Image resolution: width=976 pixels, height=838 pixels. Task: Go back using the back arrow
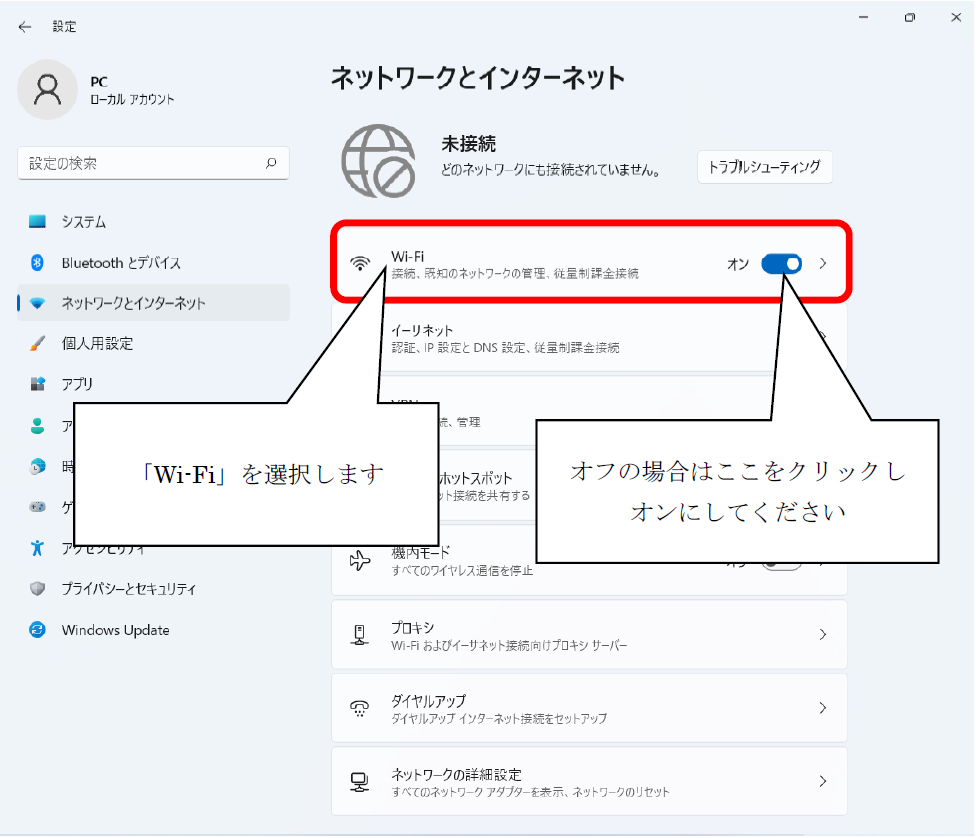25,27
